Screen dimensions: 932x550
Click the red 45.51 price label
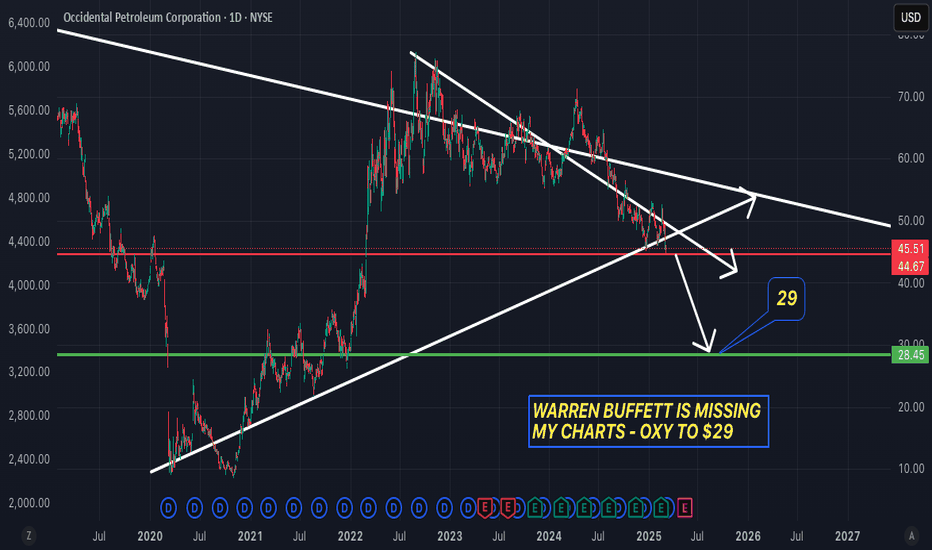point(911,249)
